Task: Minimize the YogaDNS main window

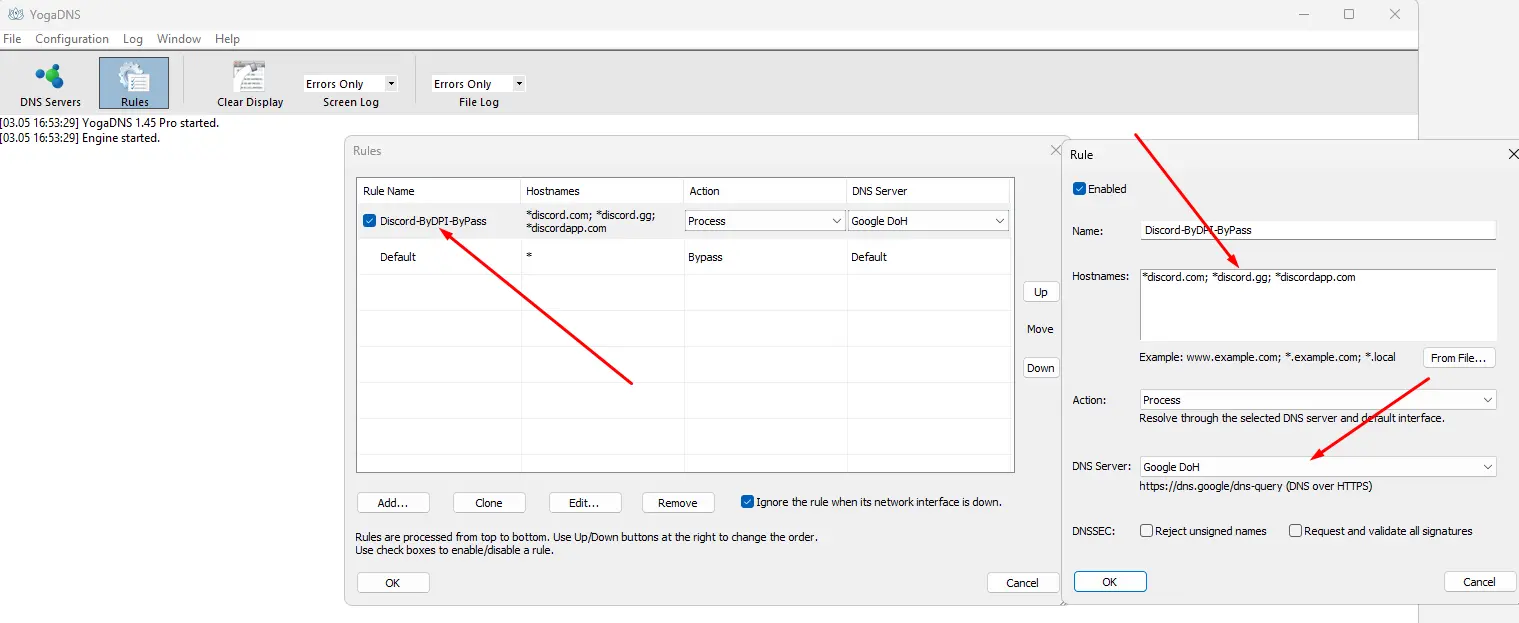Action: 1304,14
